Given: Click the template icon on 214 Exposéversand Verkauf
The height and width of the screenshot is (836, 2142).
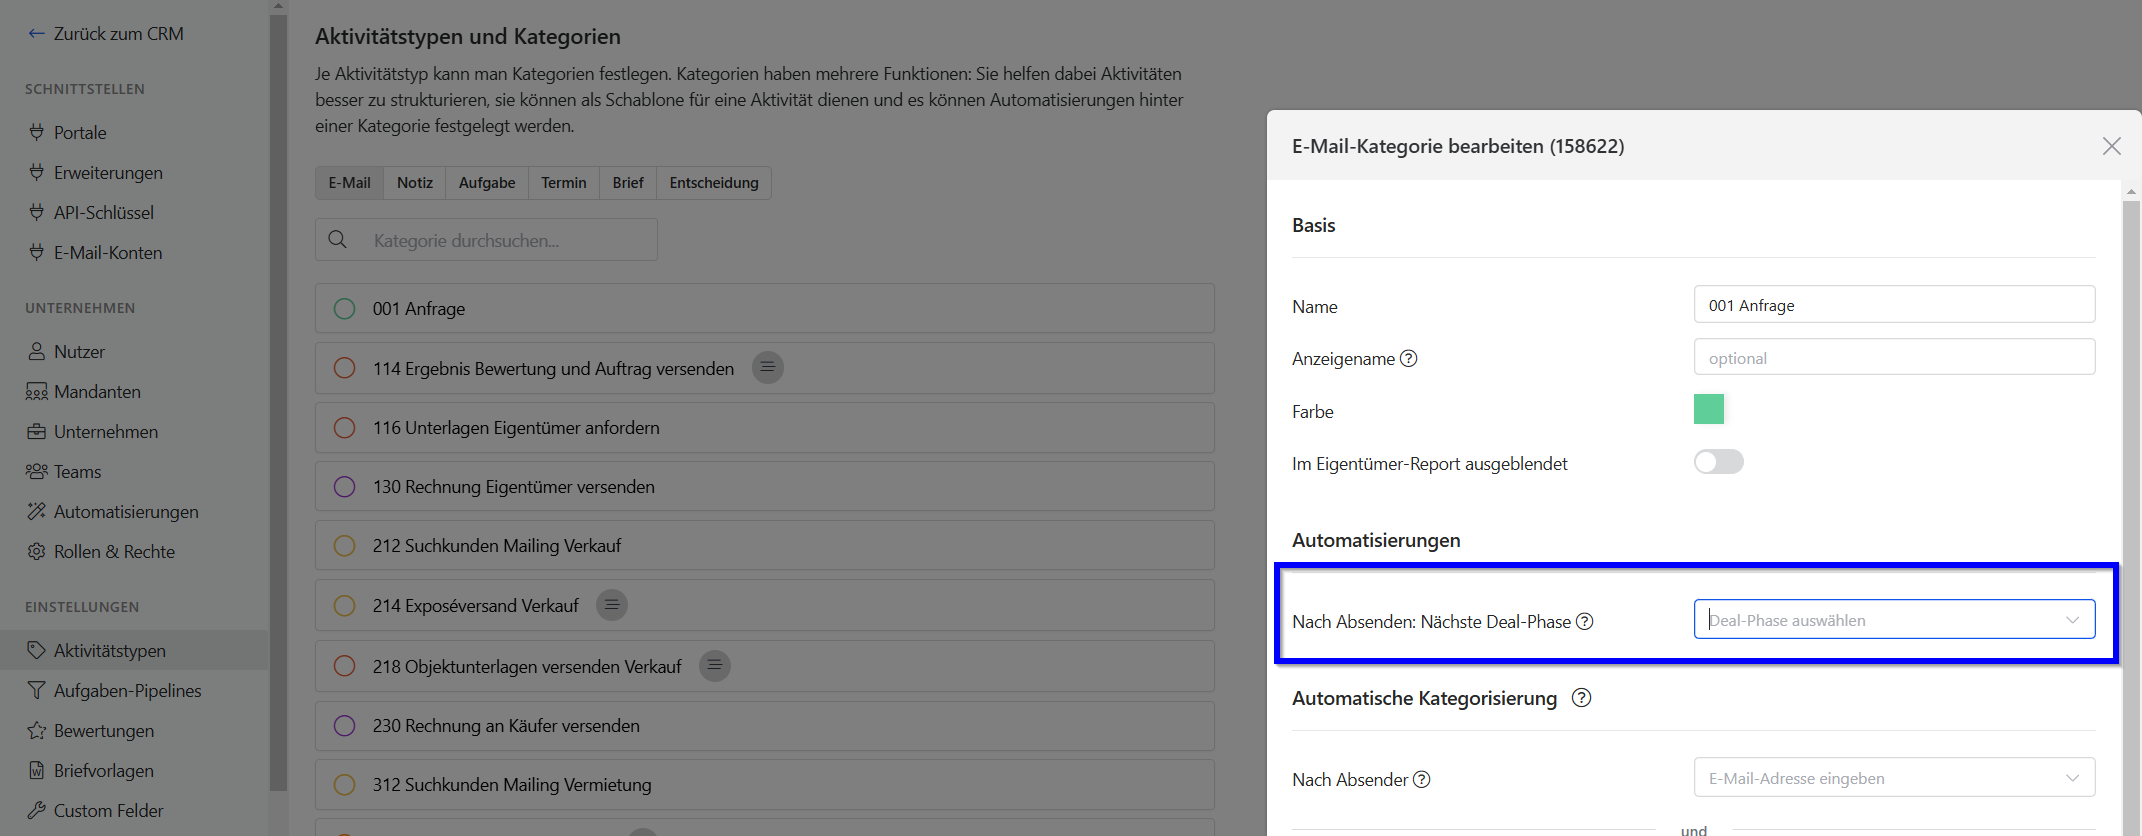Looking at the screenshot, I should (x=612, y=605).
